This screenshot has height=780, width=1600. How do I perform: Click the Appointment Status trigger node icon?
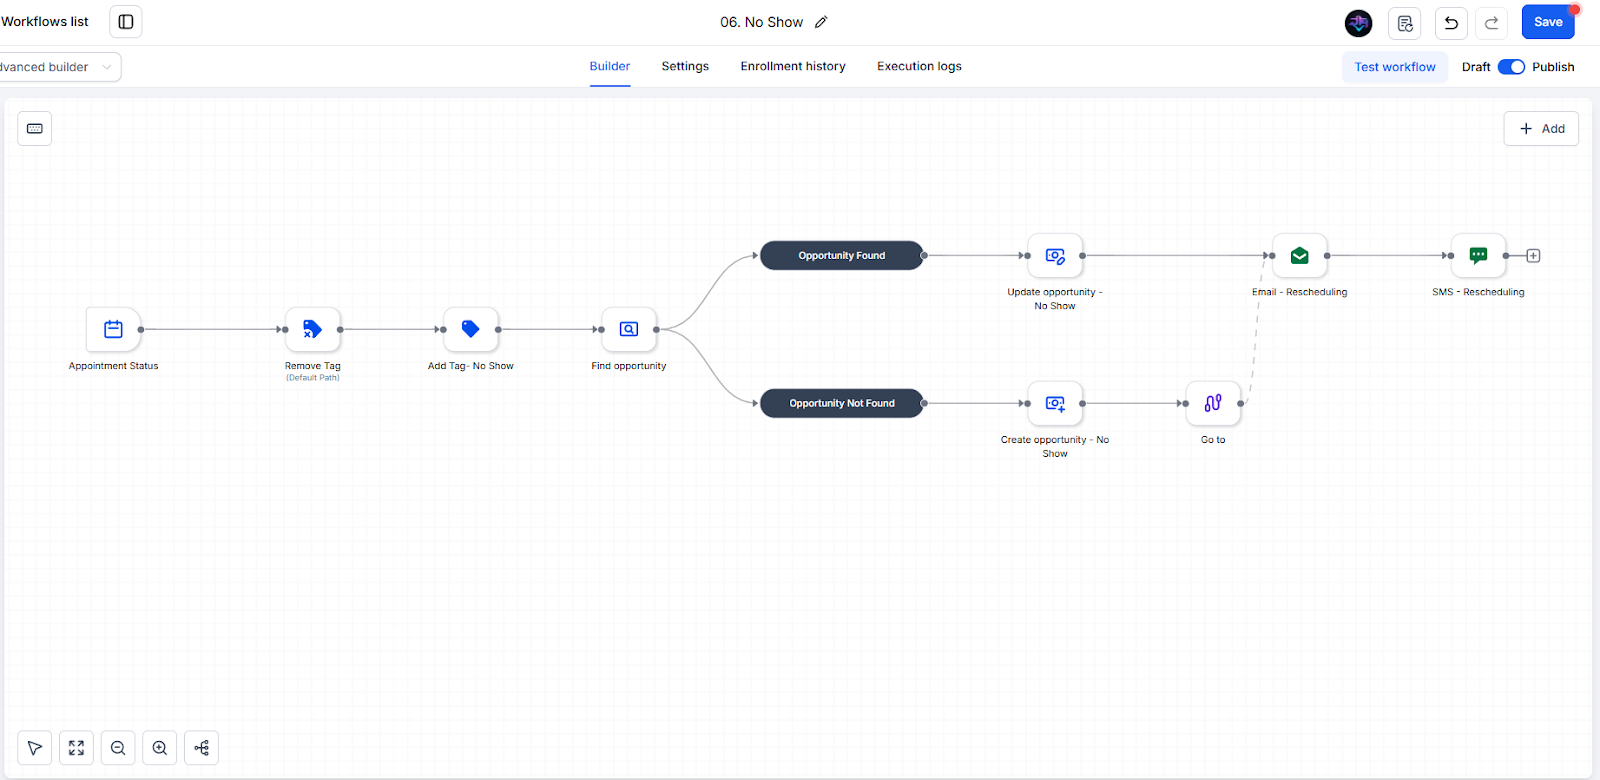[x=113, y=329]
